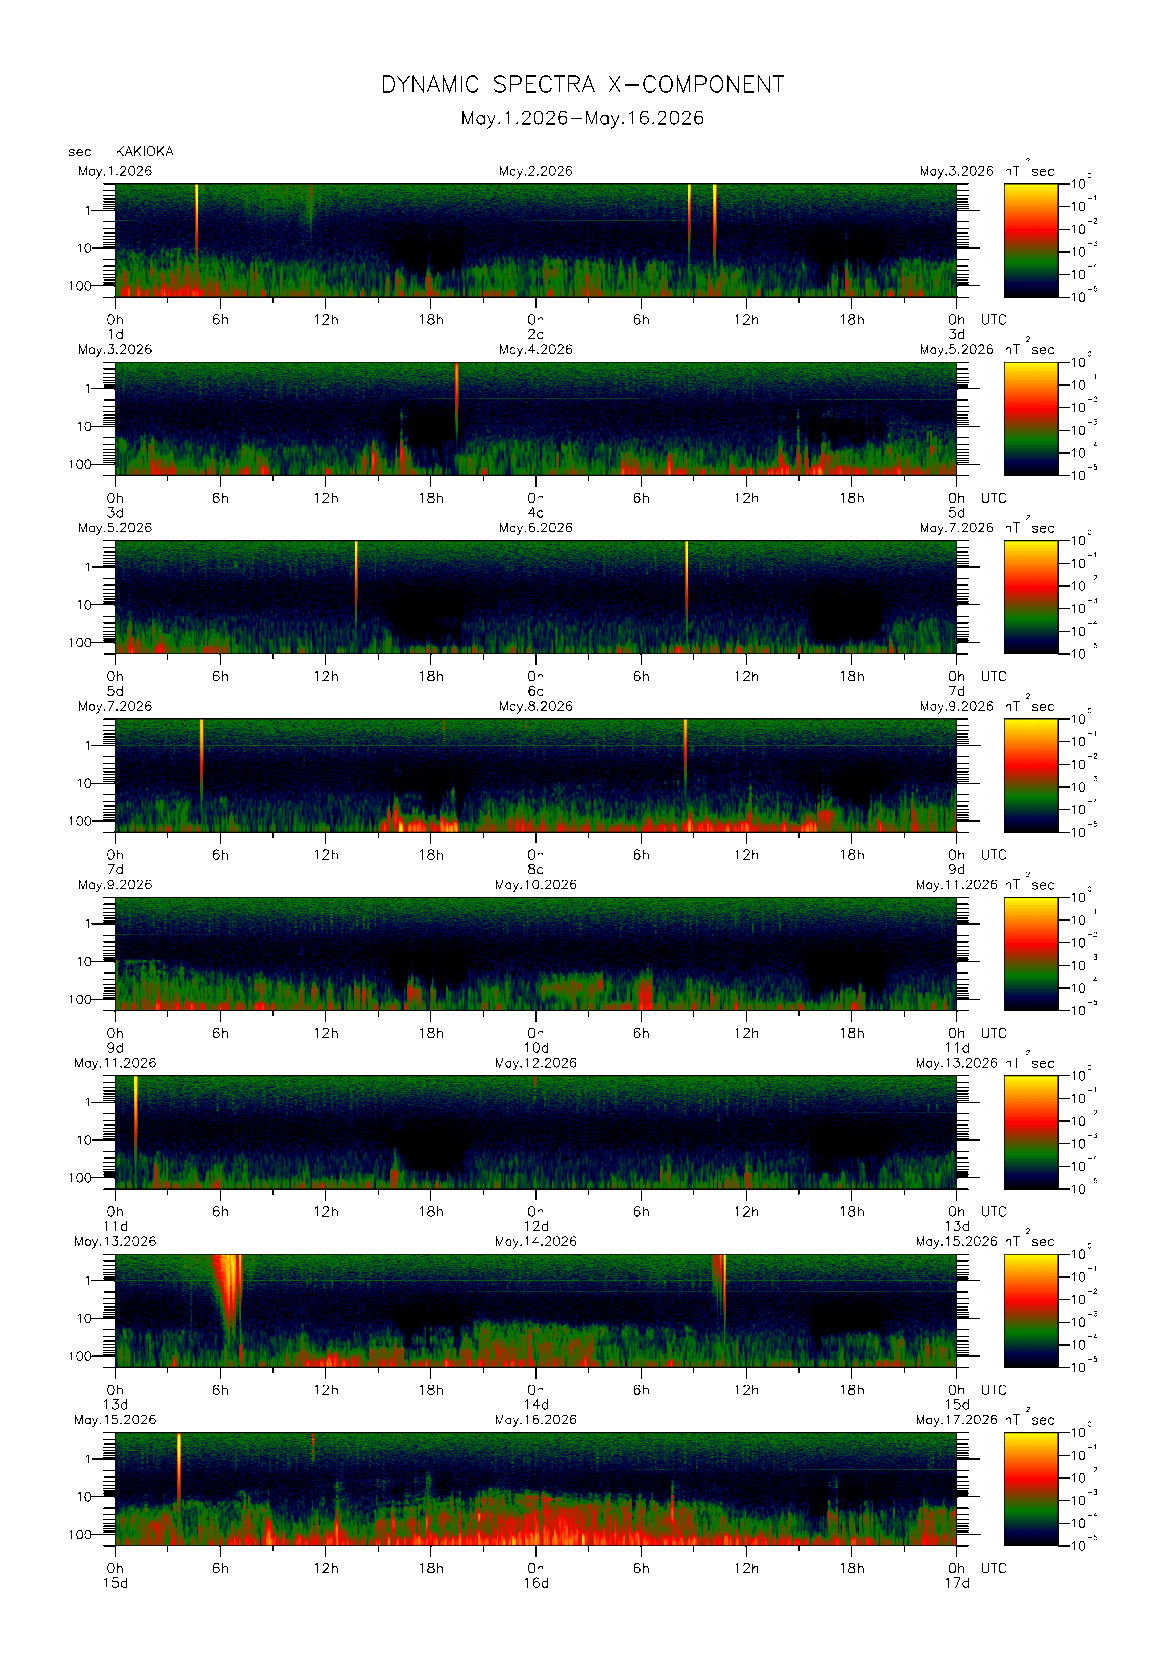Image resolution: width=1165 pixels, height=1679 pixels.
Task: Click the color scale bar beside the May 15–17 panel
Action: pyautogui.click(x=1031, y=1489)
